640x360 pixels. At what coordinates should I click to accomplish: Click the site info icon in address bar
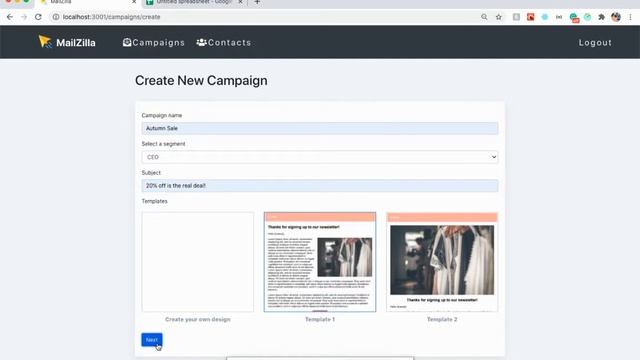[56, 17]
